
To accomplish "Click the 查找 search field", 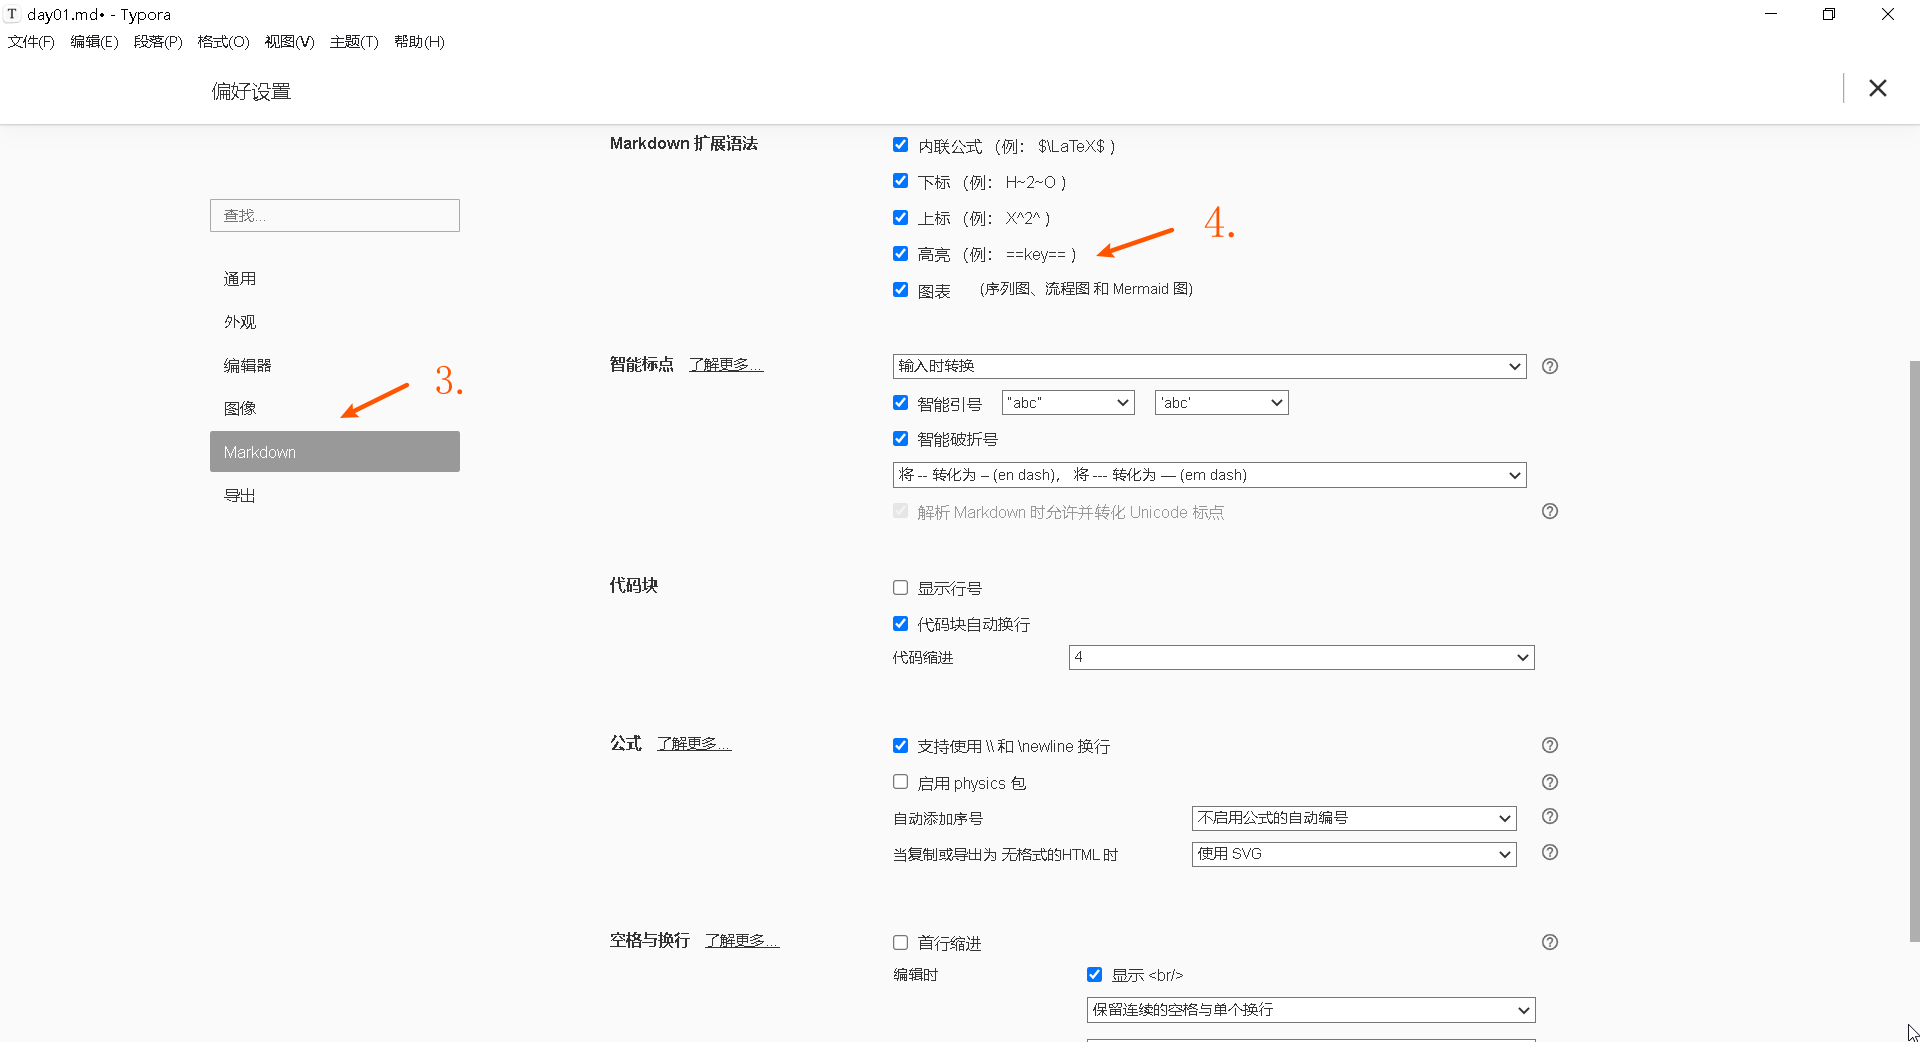I will point(335,216).
